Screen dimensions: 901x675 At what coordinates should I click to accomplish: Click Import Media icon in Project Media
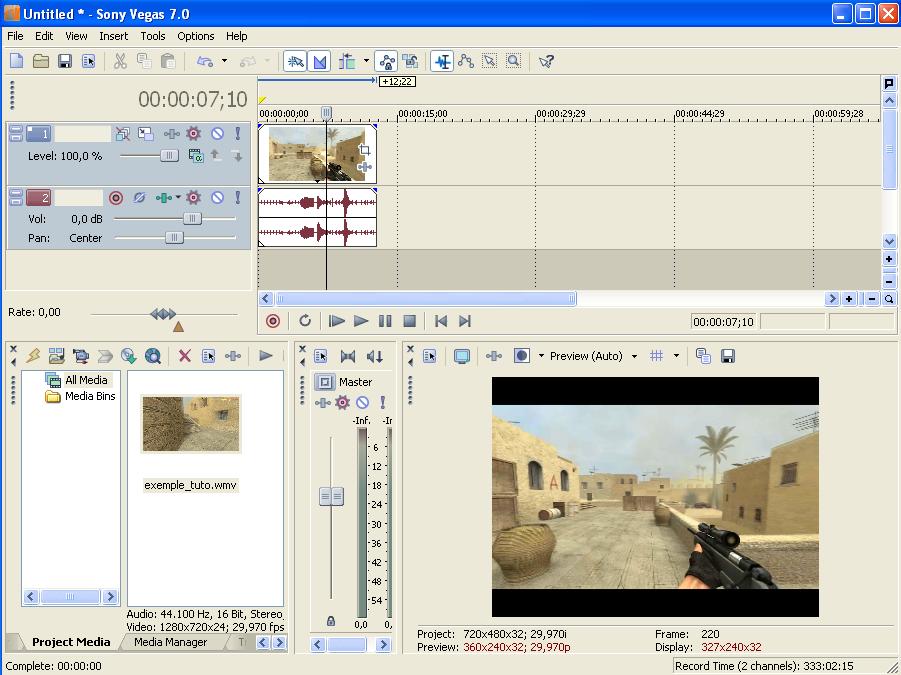[56, 356]
